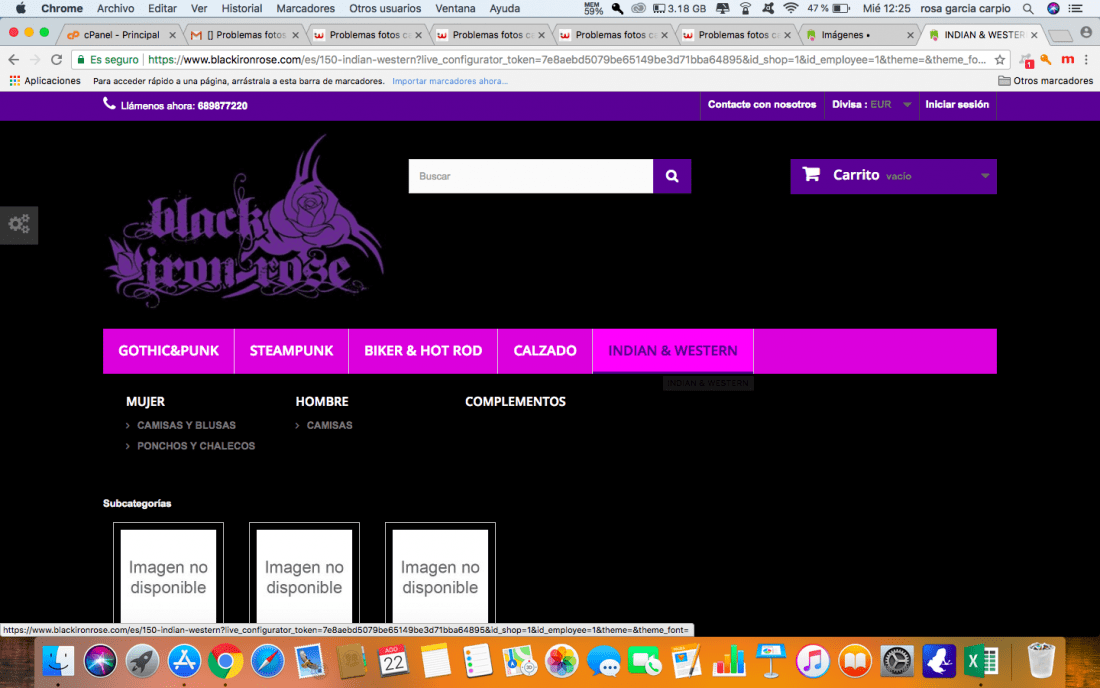Open the Wi-Fi status menu
This screenshot has height=688, width=1100.
point(791,8)
